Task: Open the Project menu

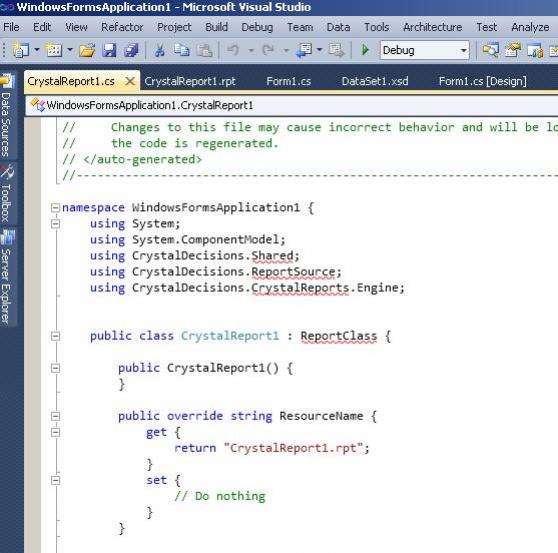Action: (x=174, y=27)
